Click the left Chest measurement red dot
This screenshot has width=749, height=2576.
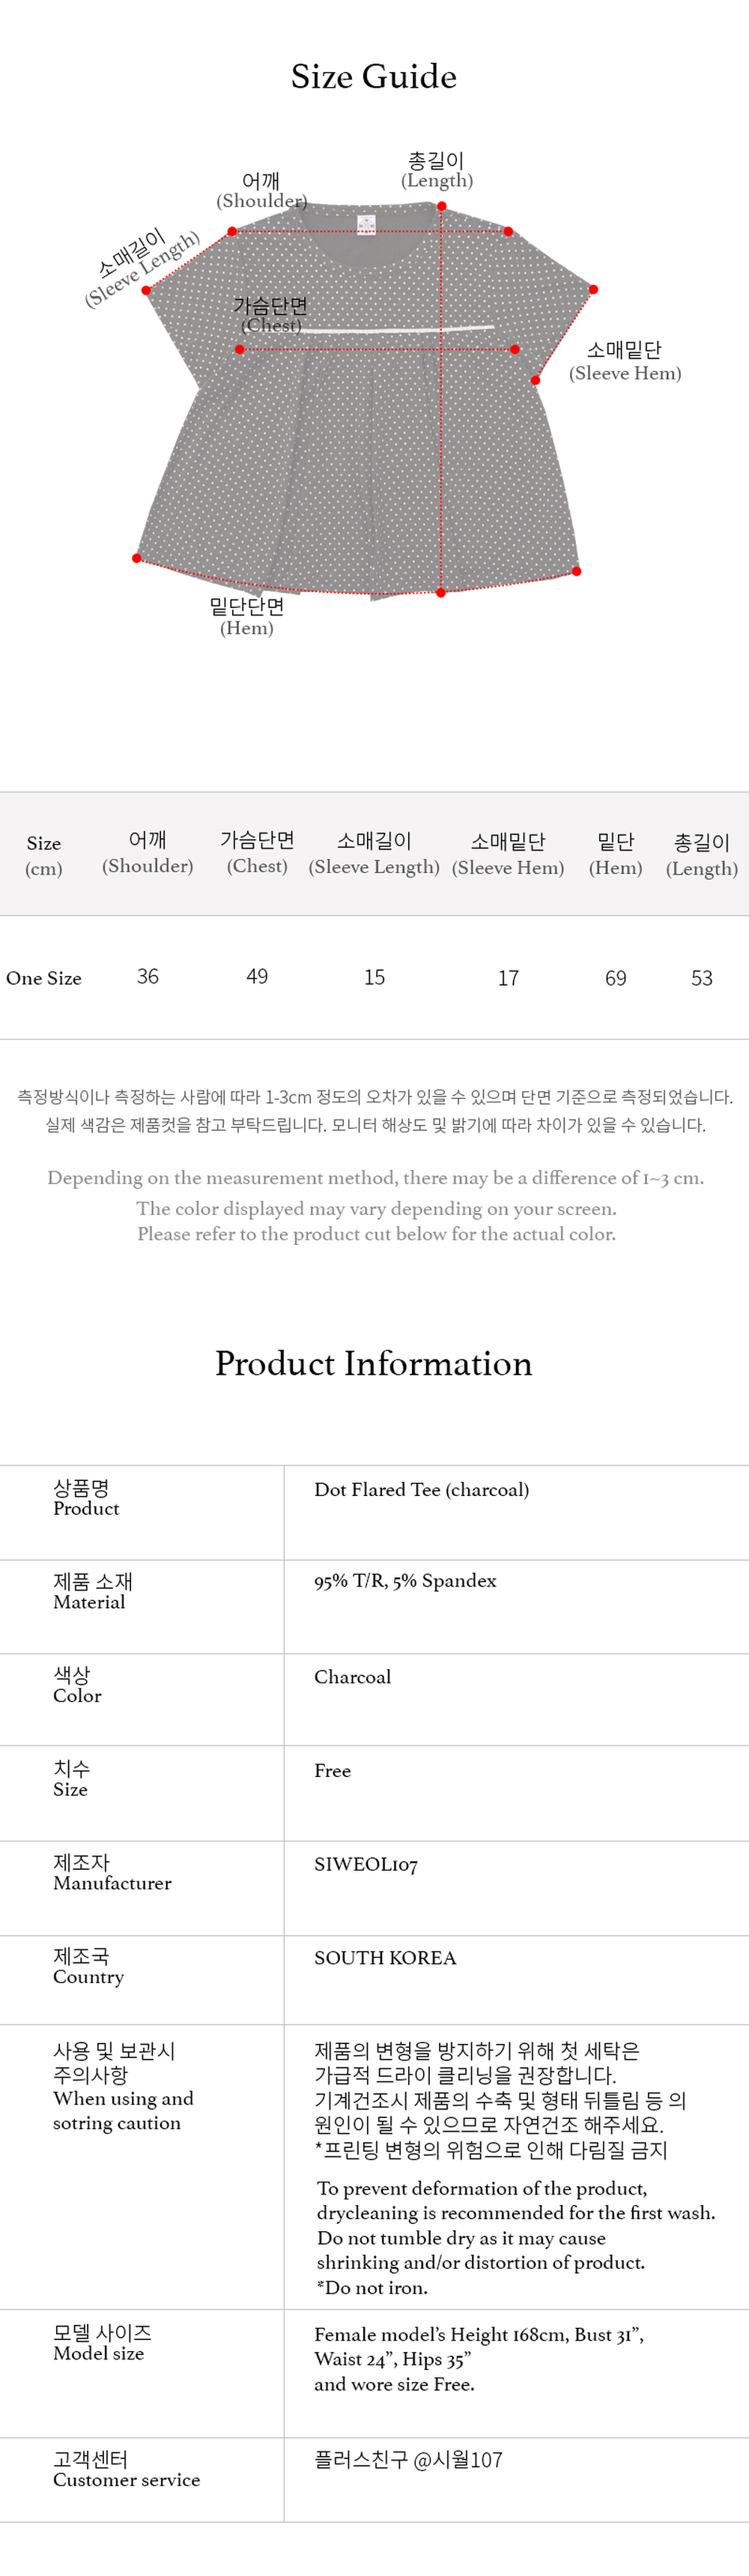[240, 349]
